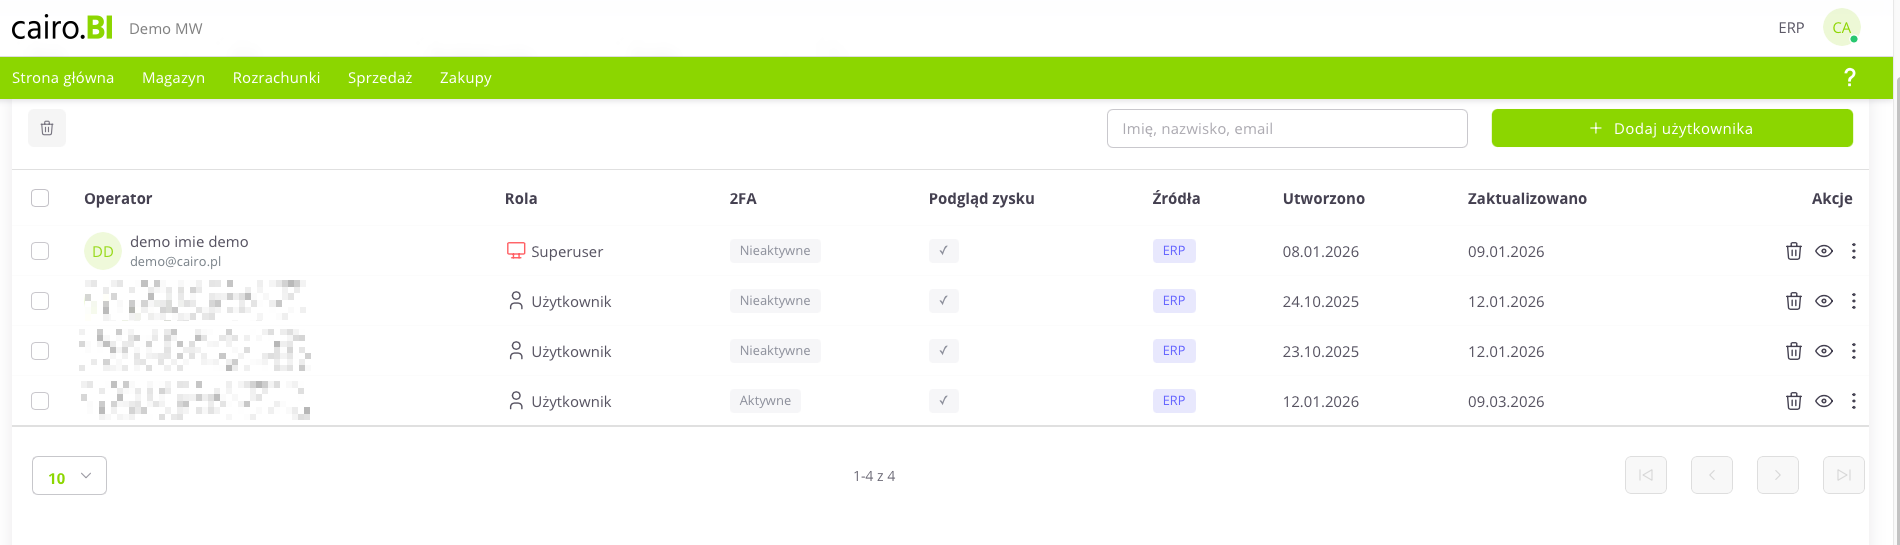Select all operators with header checkbox
Screen dimensions: 1900x545
coord(40,198)
